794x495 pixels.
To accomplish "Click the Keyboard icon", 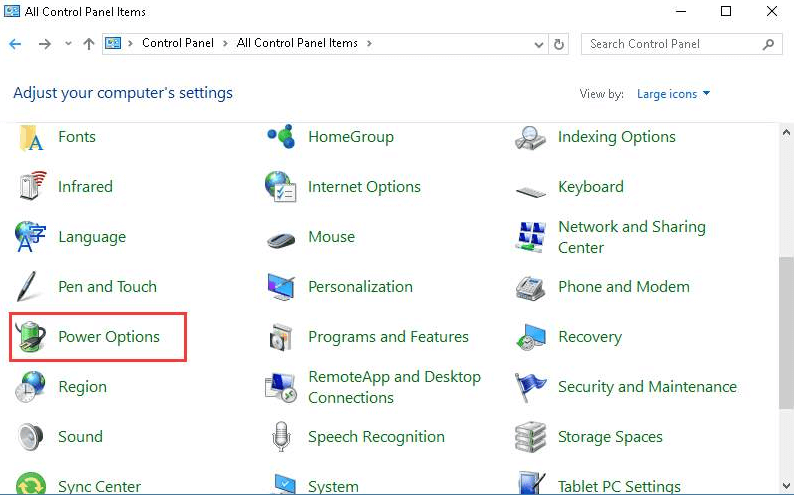I will coord(530,191).
